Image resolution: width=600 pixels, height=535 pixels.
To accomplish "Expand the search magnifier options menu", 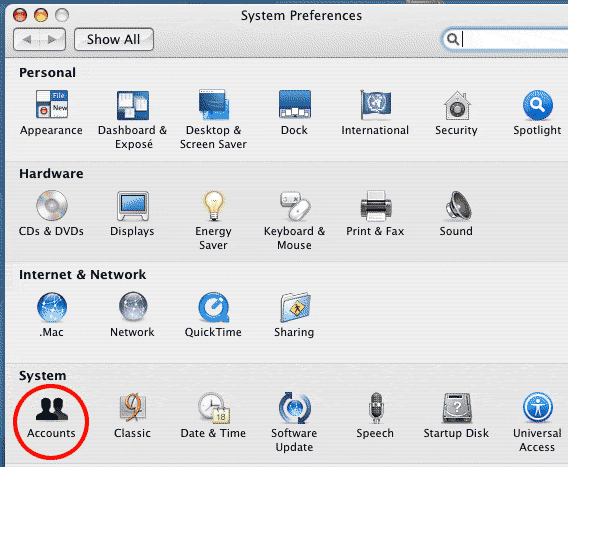I will pyautogui.click(x=453, y=40).
